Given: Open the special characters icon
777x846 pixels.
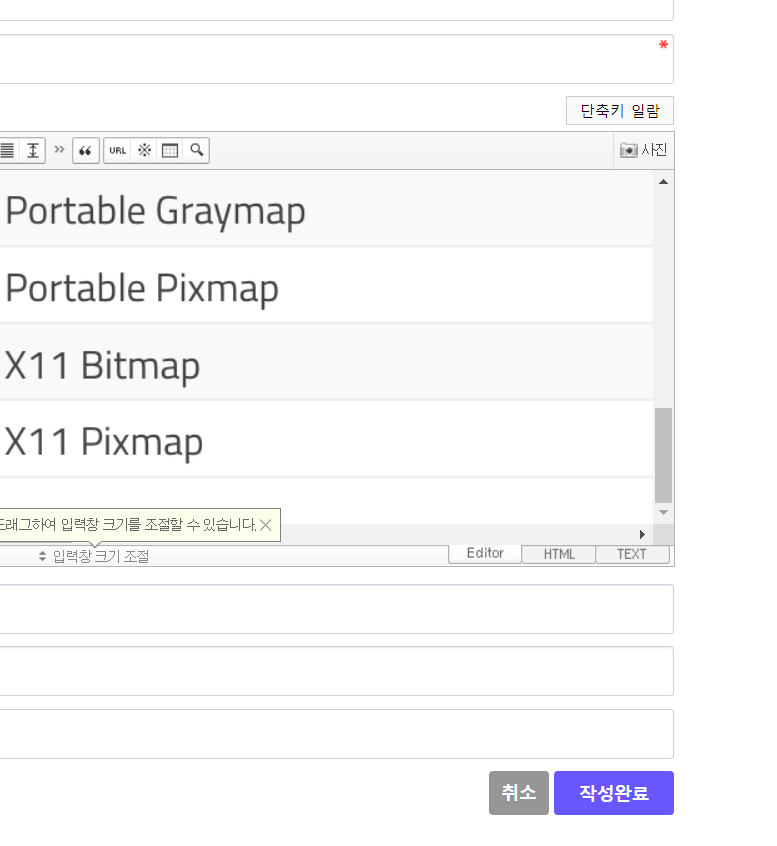Looking at the screenshot, I should click(144, 151).
